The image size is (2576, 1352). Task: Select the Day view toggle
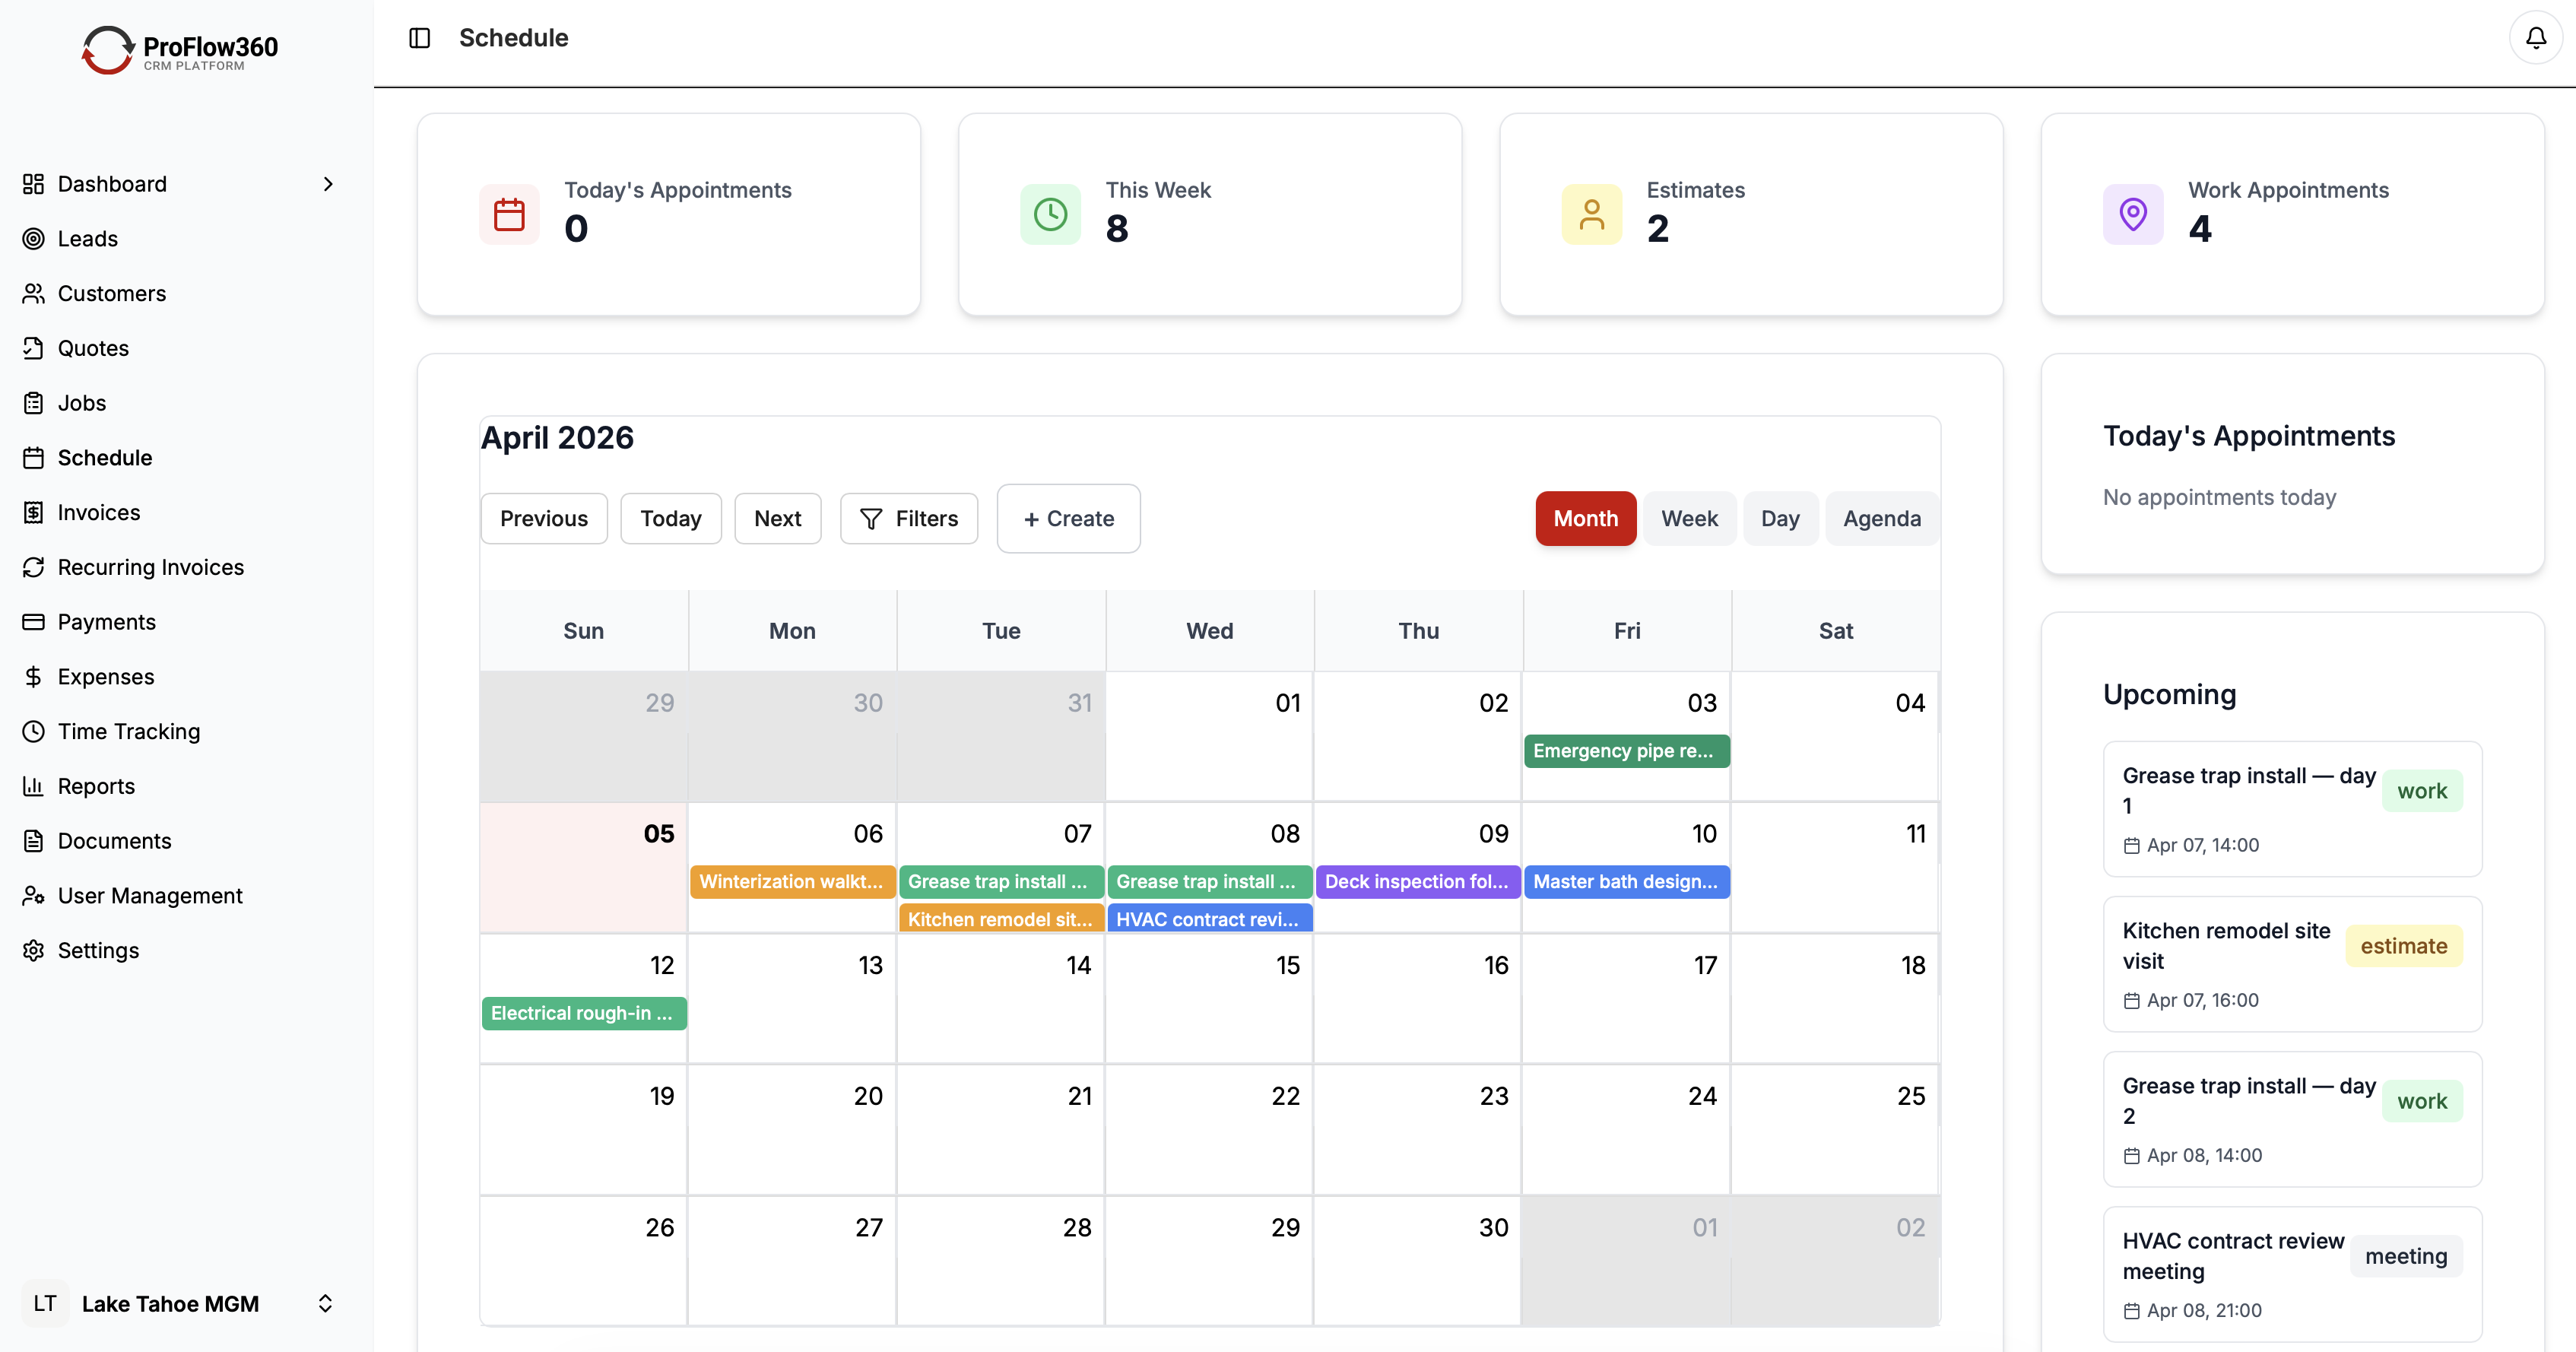[1780, 518]
